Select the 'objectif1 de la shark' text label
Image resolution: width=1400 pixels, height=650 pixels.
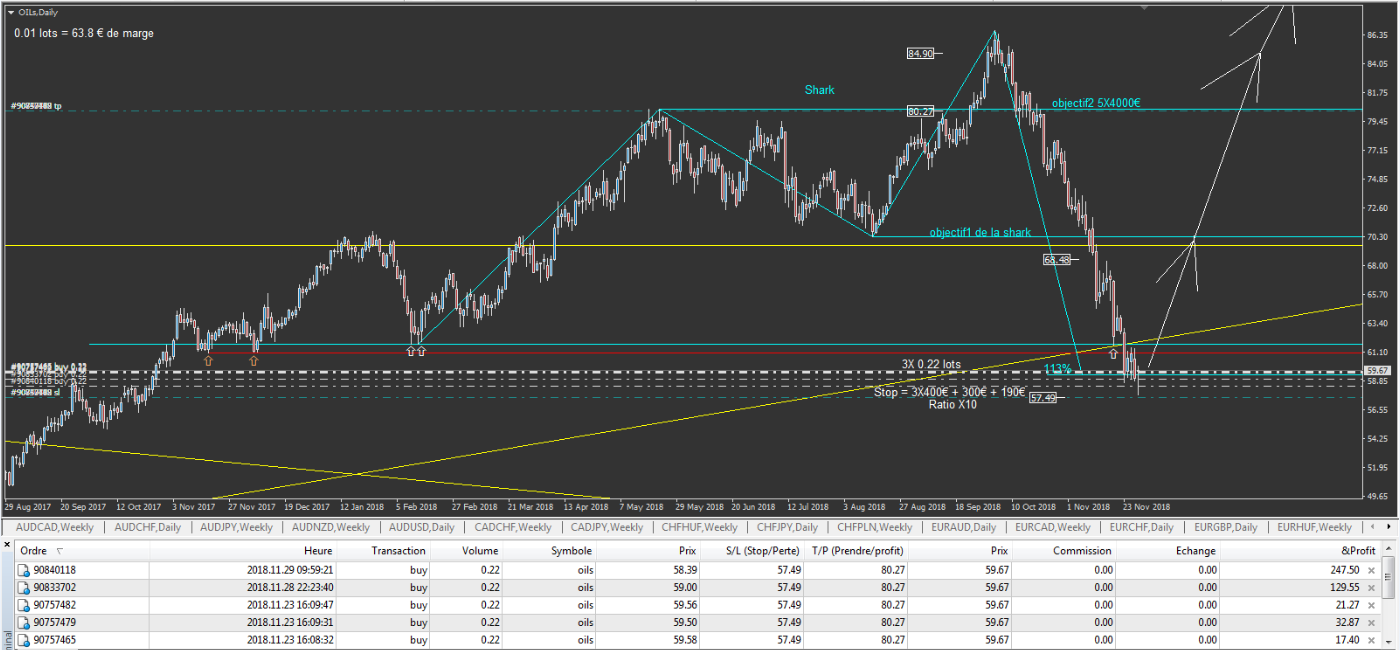(980, 232)
